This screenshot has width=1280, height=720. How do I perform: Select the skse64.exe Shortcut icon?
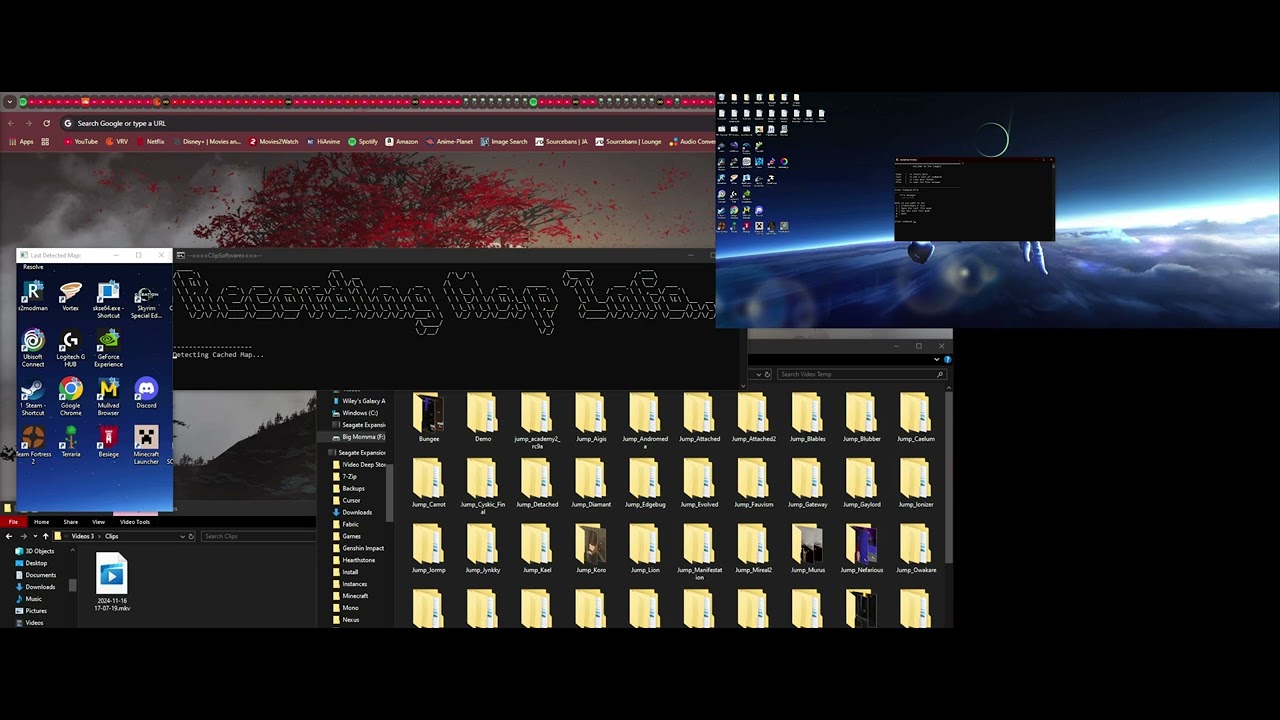pos(108,300)
